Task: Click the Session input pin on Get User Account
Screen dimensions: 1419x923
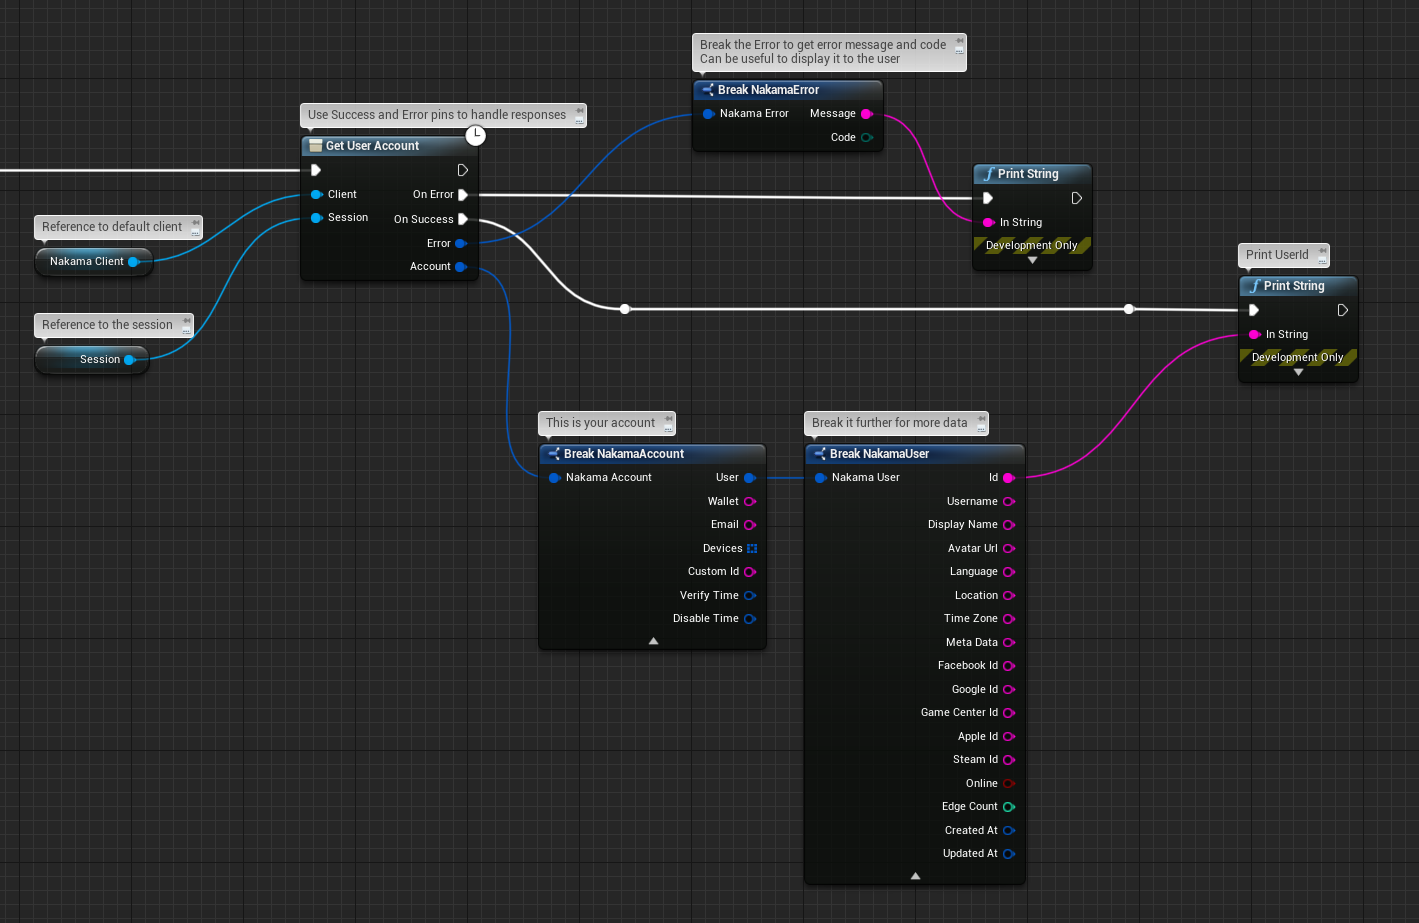Action: [x=316, y=218]
